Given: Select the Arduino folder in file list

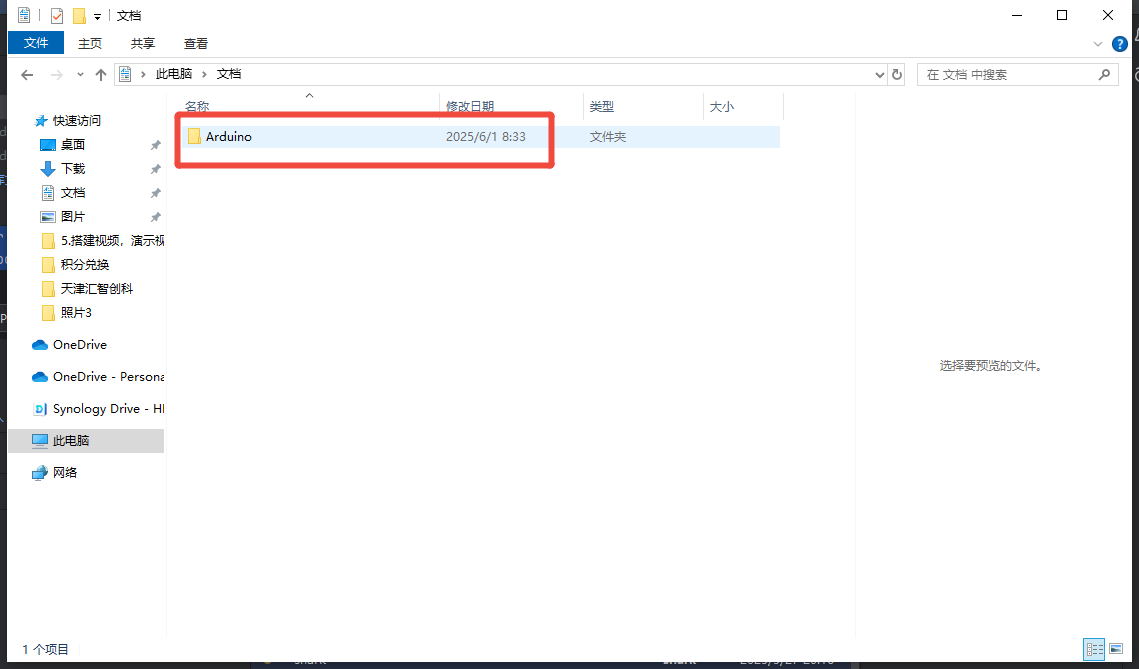Looking at the screenshot, I should click(x=228, y=137).
